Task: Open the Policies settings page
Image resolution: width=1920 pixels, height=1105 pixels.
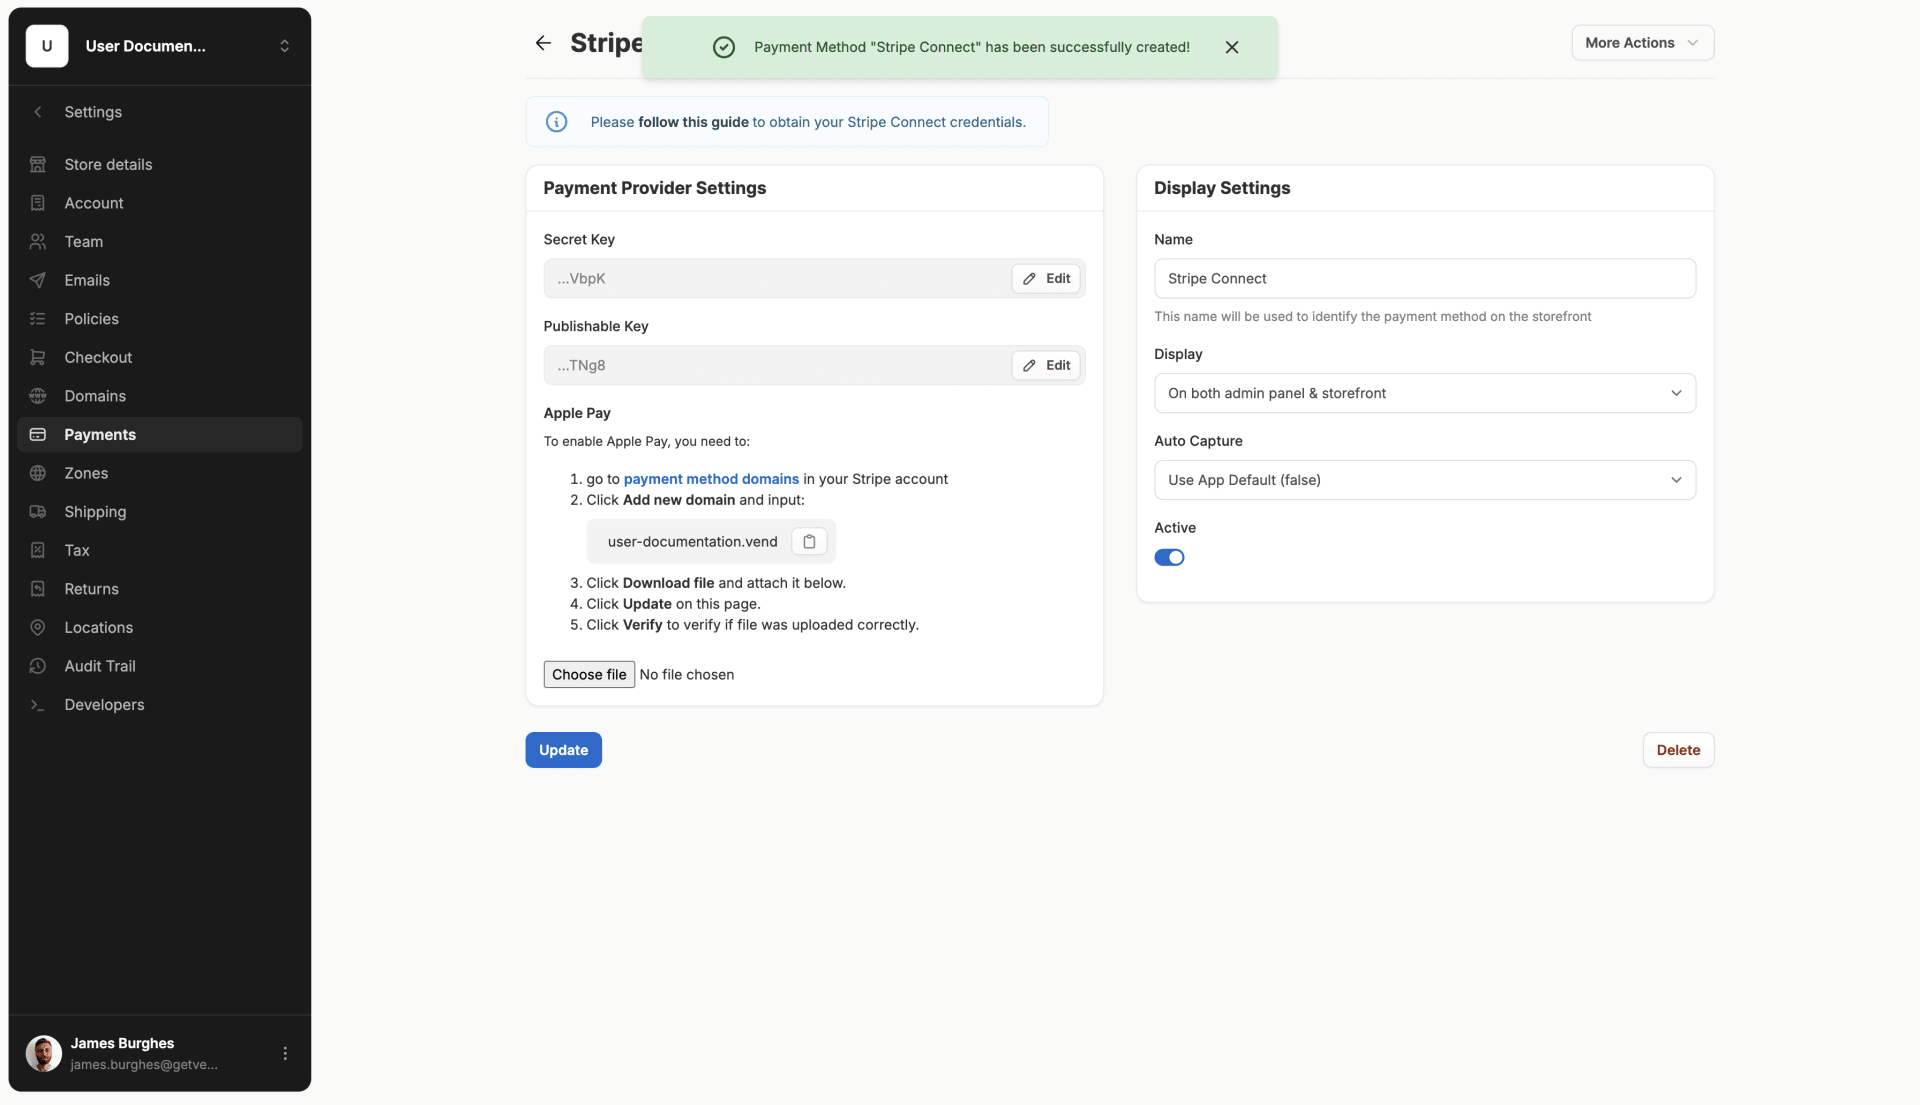Action: [160, 319]
